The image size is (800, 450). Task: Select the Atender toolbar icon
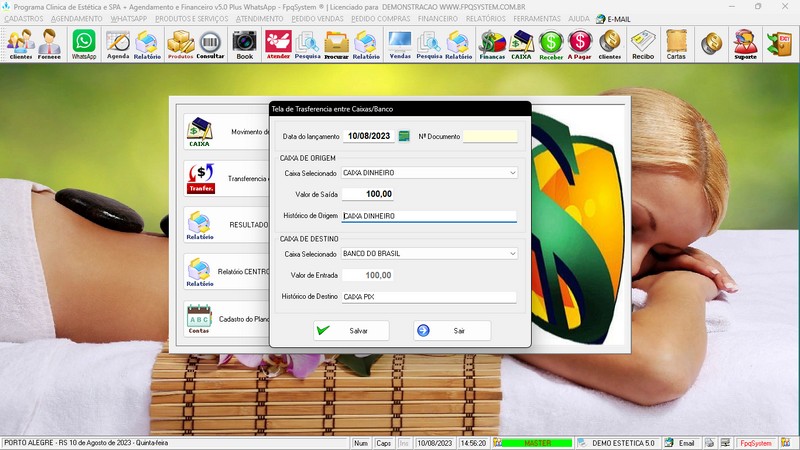pyautogui.click(x=278, y=44)
